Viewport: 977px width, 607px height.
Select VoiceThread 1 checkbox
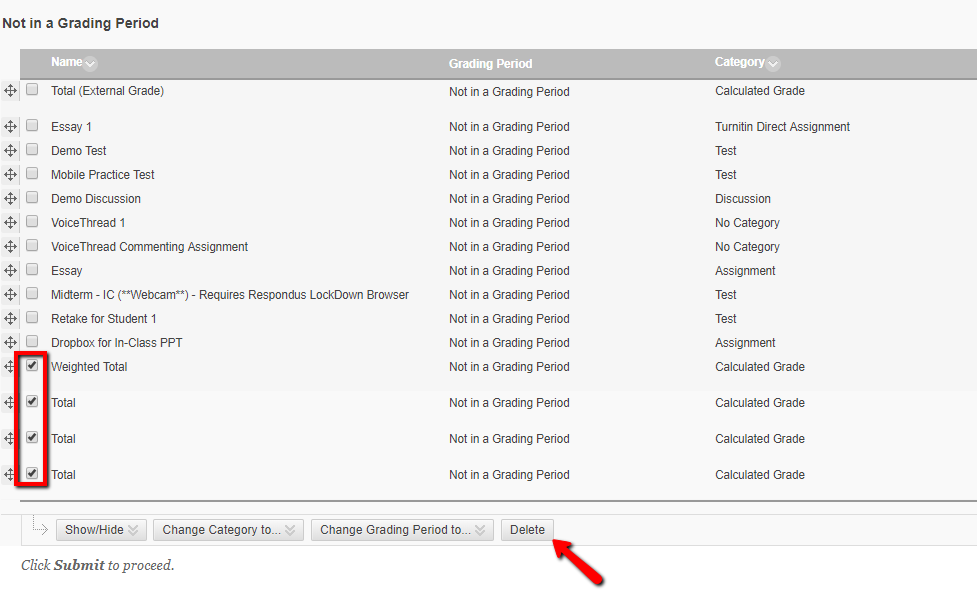pos(32,221)
